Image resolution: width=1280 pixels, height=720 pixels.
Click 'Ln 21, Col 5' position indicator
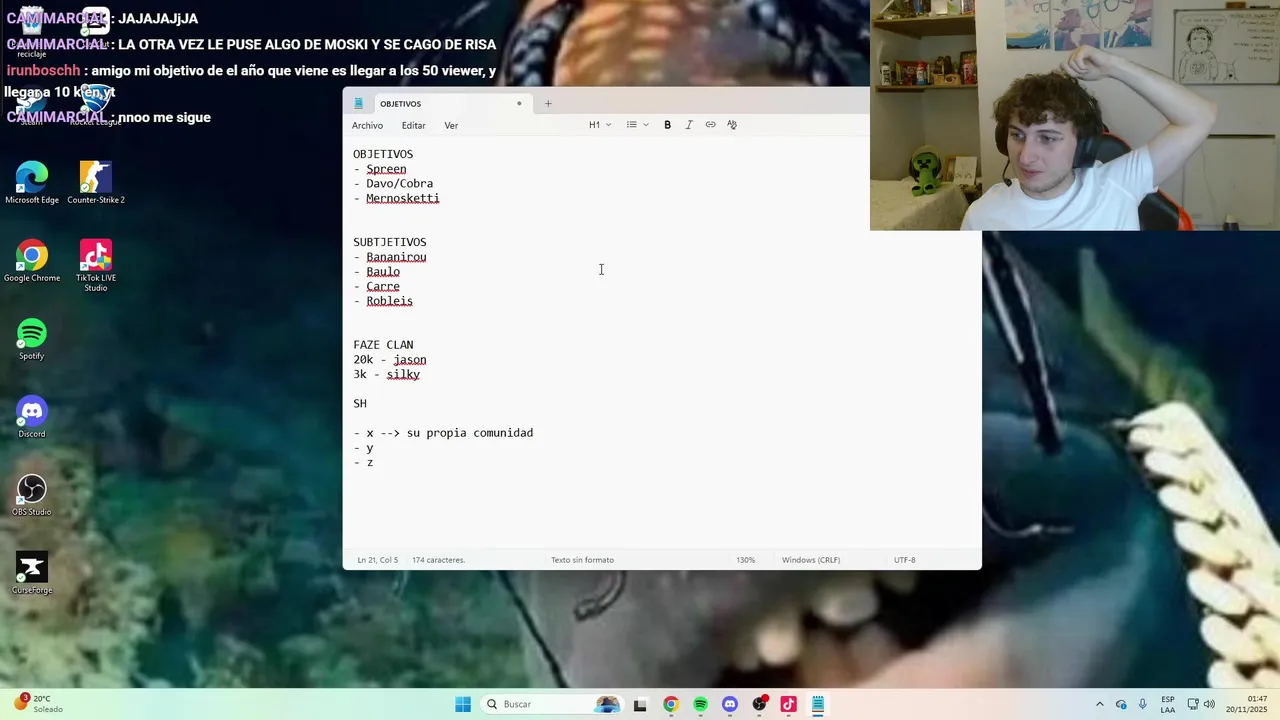pos(377,560)
